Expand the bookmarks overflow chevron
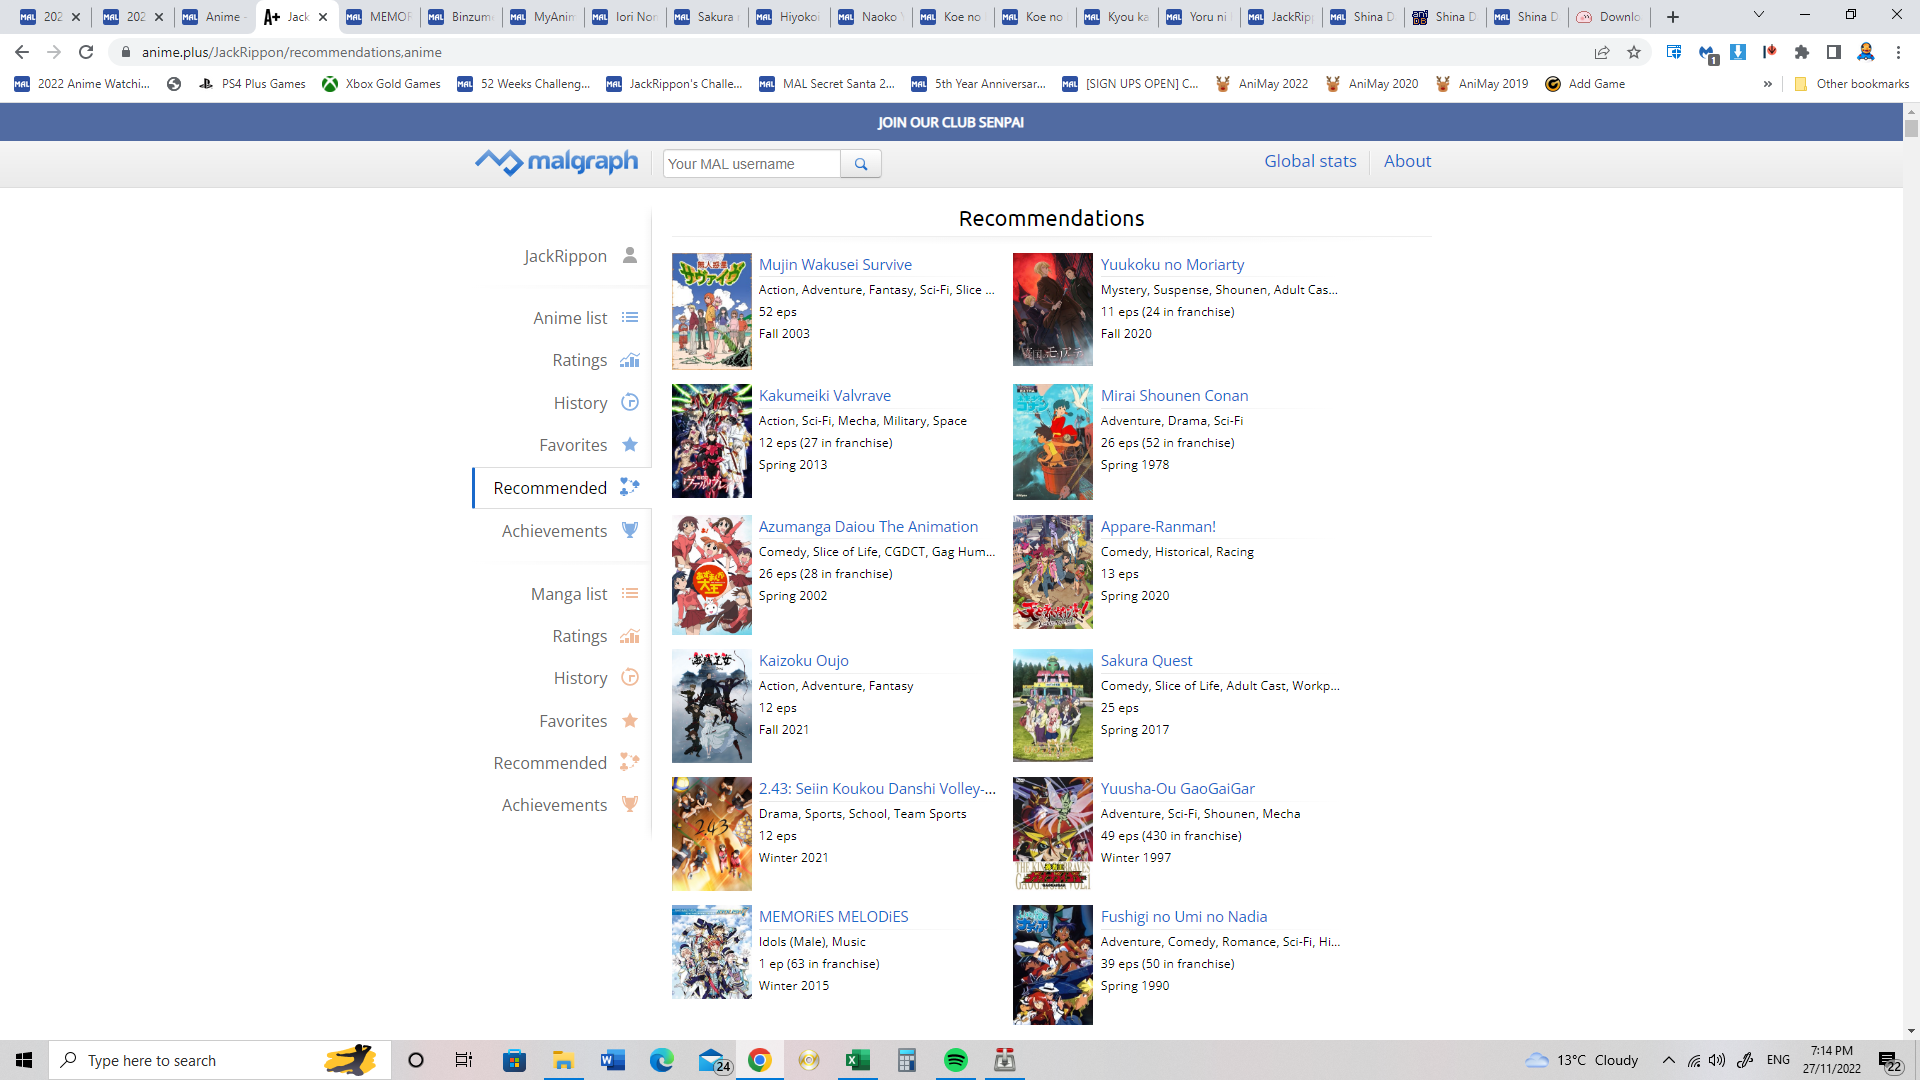 [1767, 84]
